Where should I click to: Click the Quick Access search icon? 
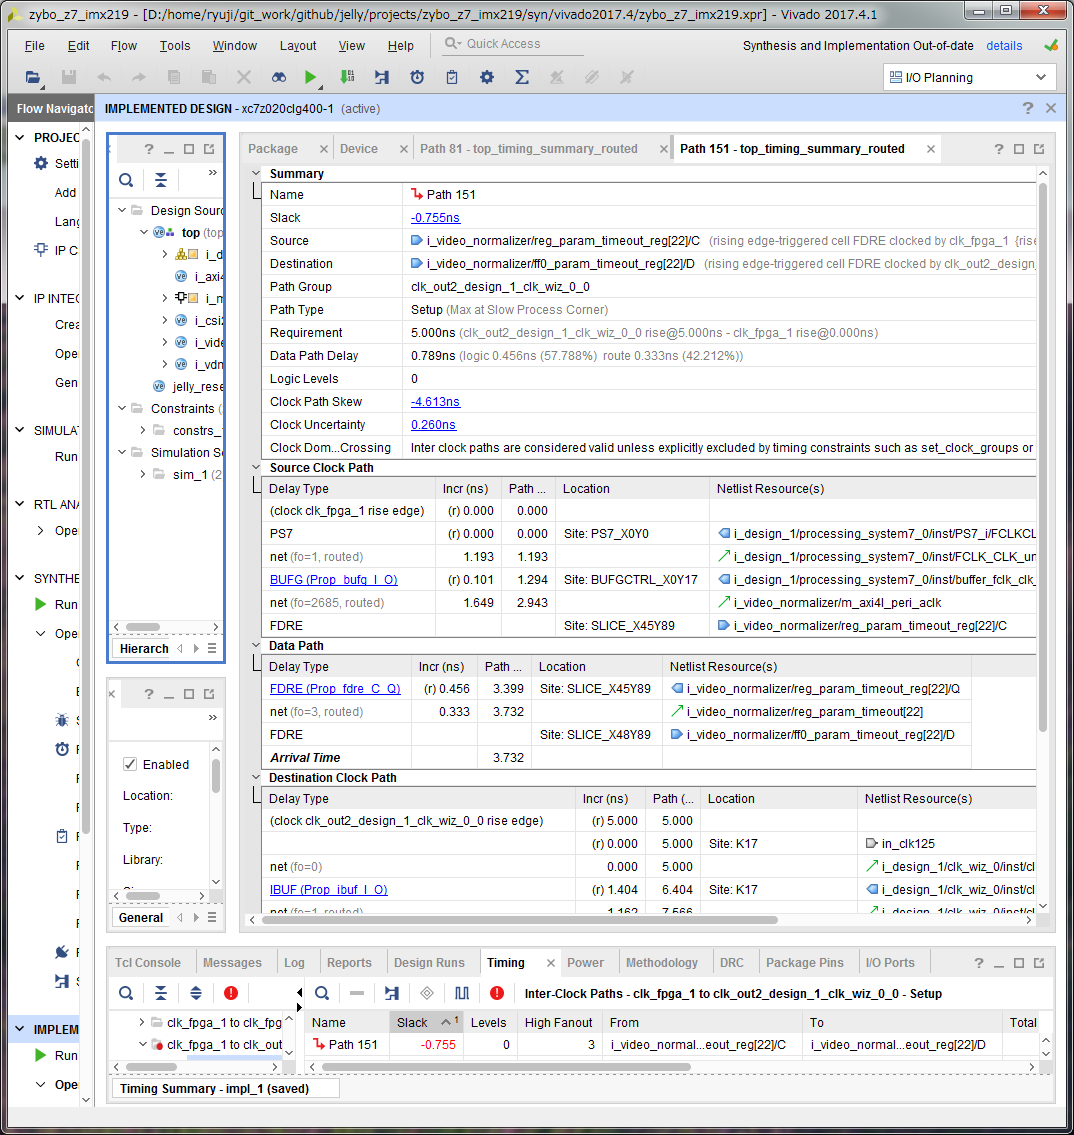click(452, 43)
